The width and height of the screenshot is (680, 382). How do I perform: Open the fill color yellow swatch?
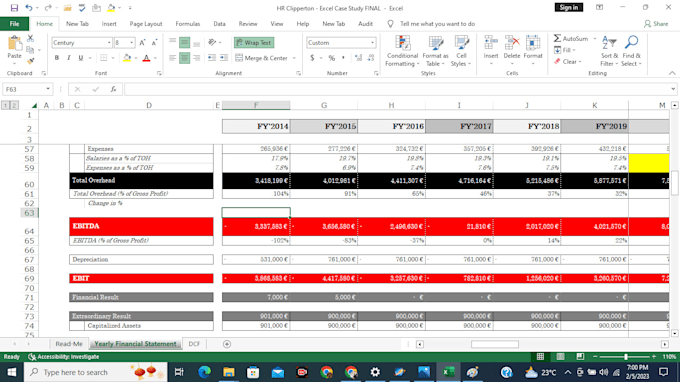[127, 58]
